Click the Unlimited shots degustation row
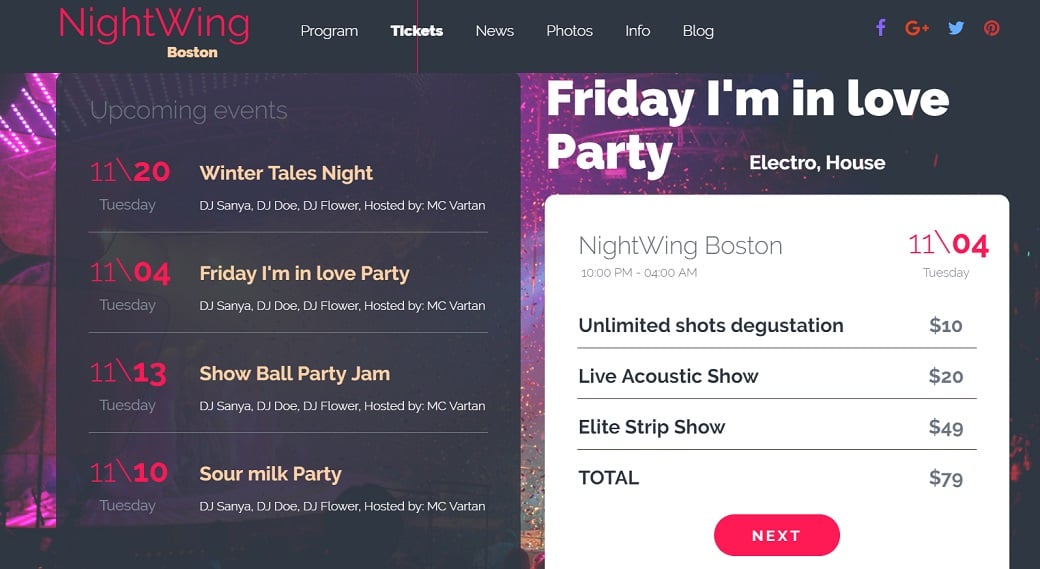Image resolution: width=1040 pixels, height=569 pixels. click(710, 326)
